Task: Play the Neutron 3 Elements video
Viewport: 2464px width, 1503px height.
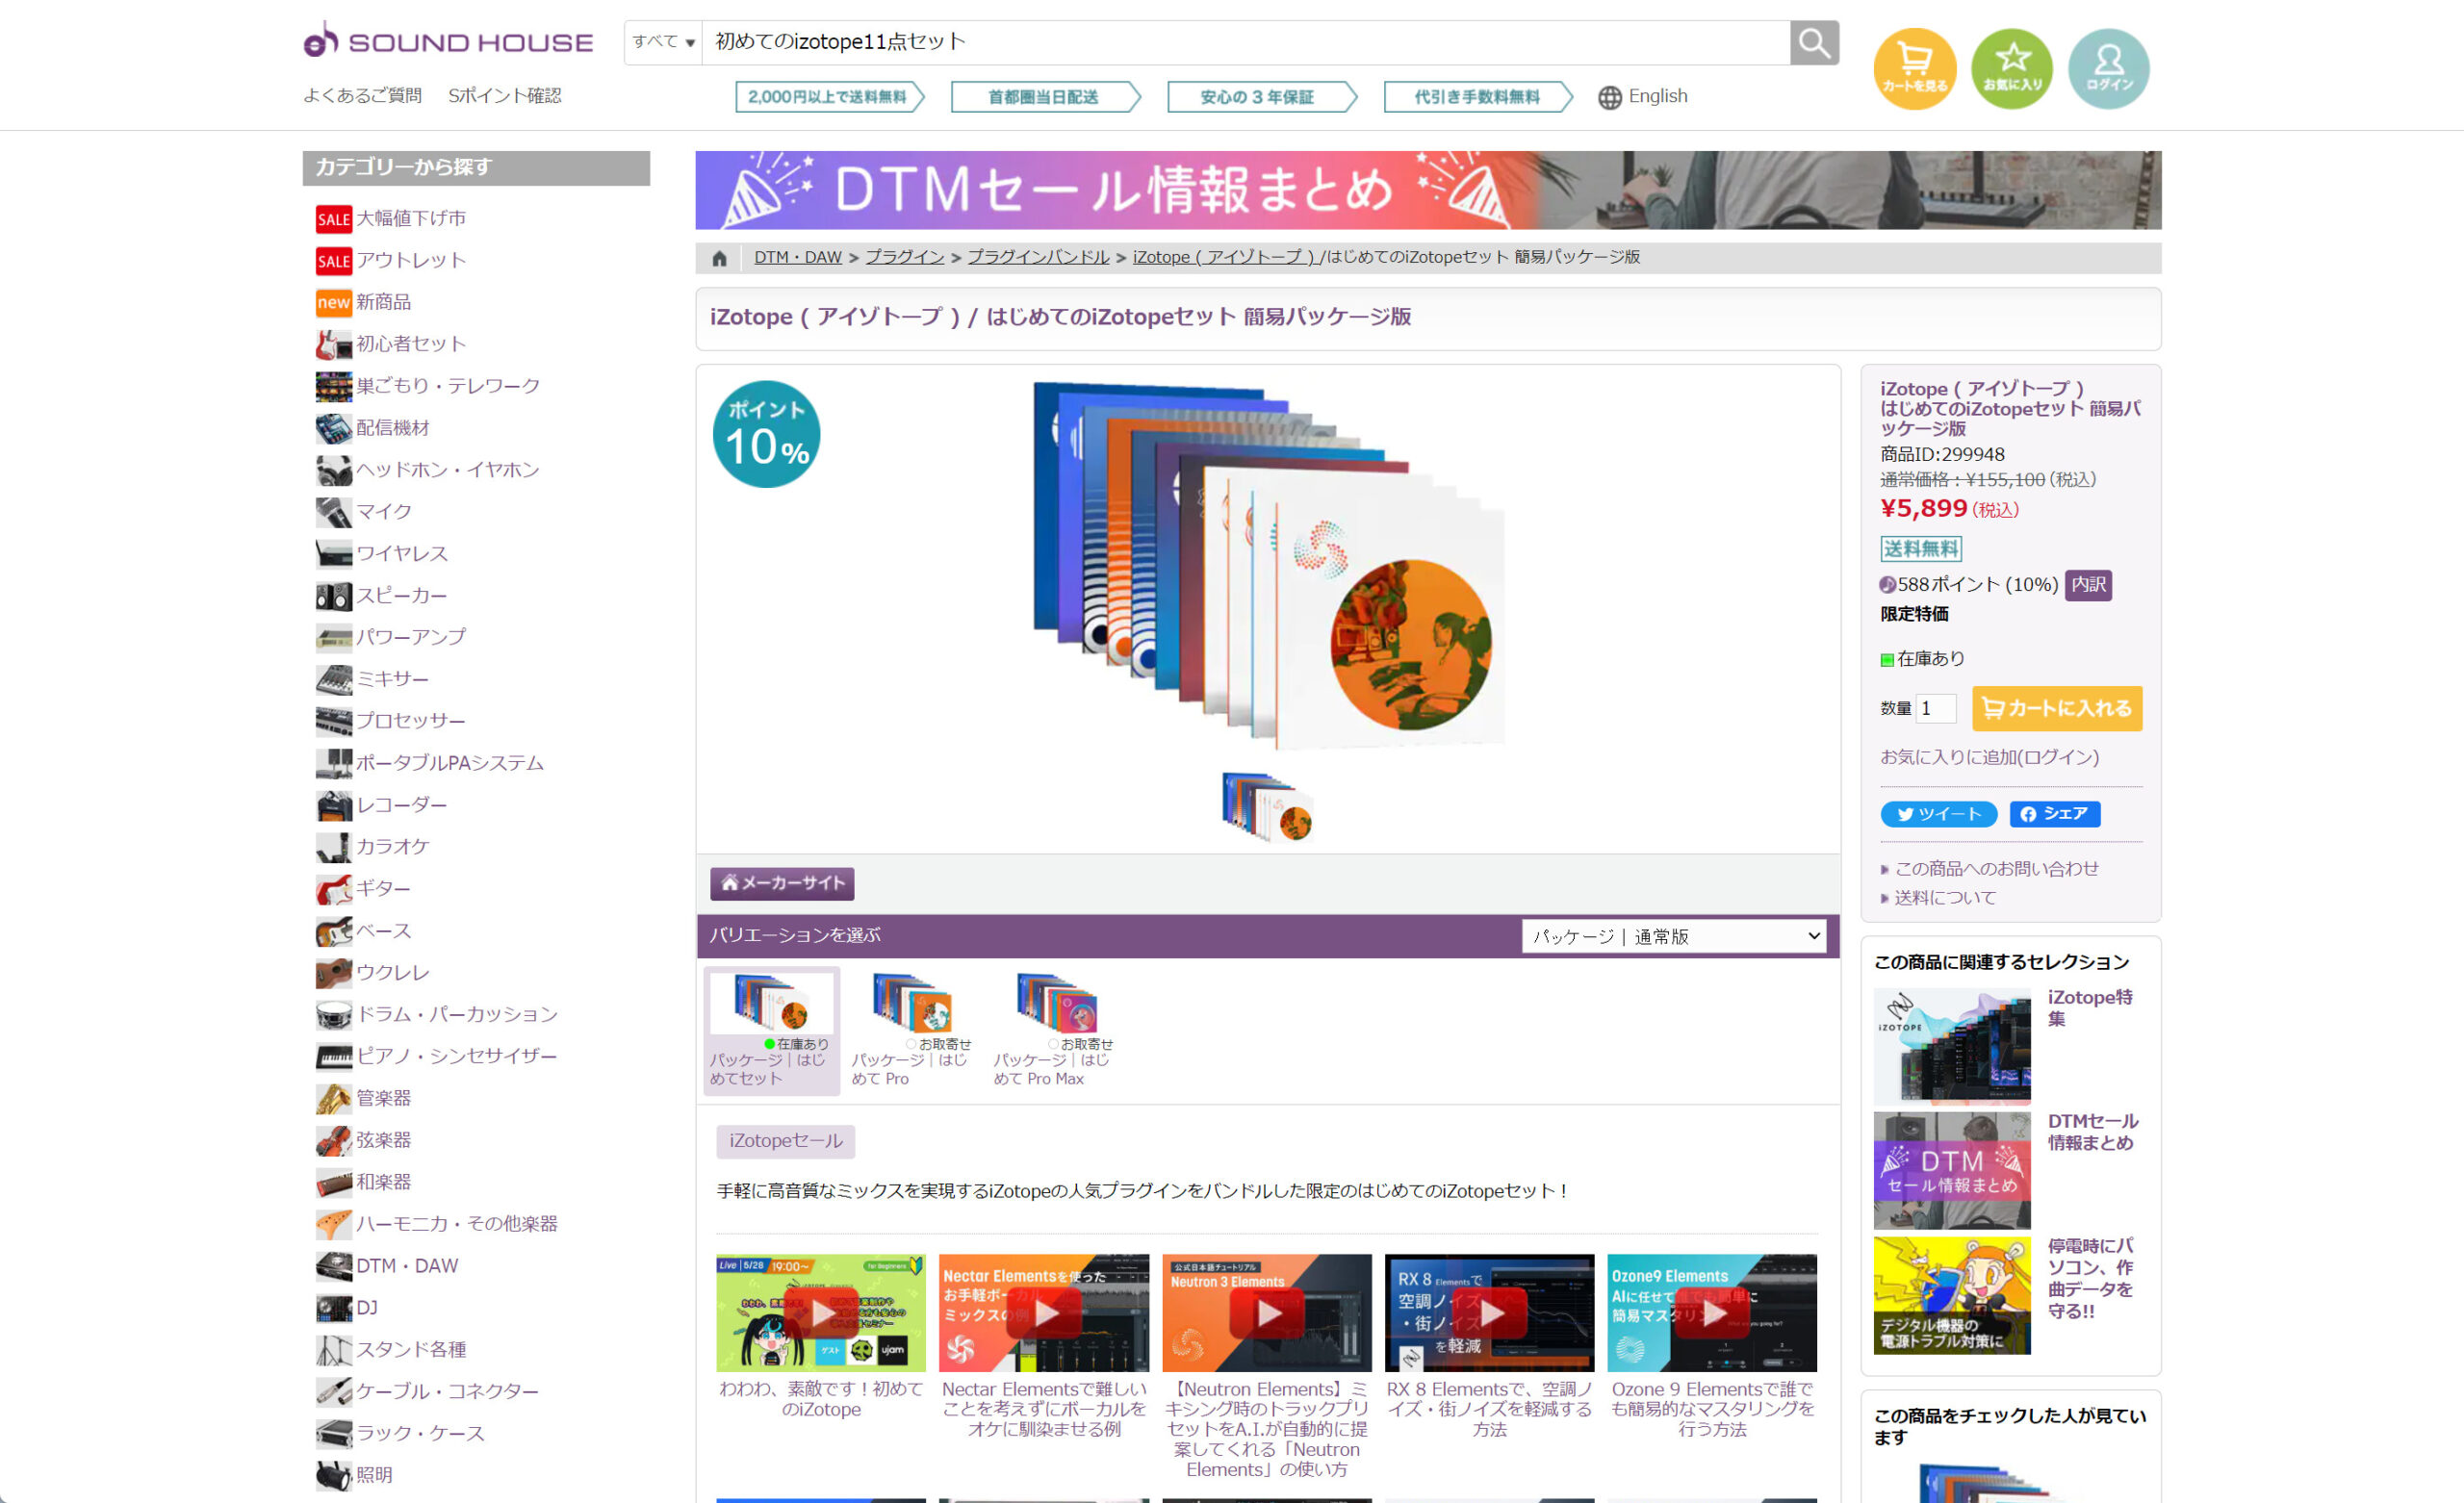Action: pyautogui.click(x=1267, y=1313)
